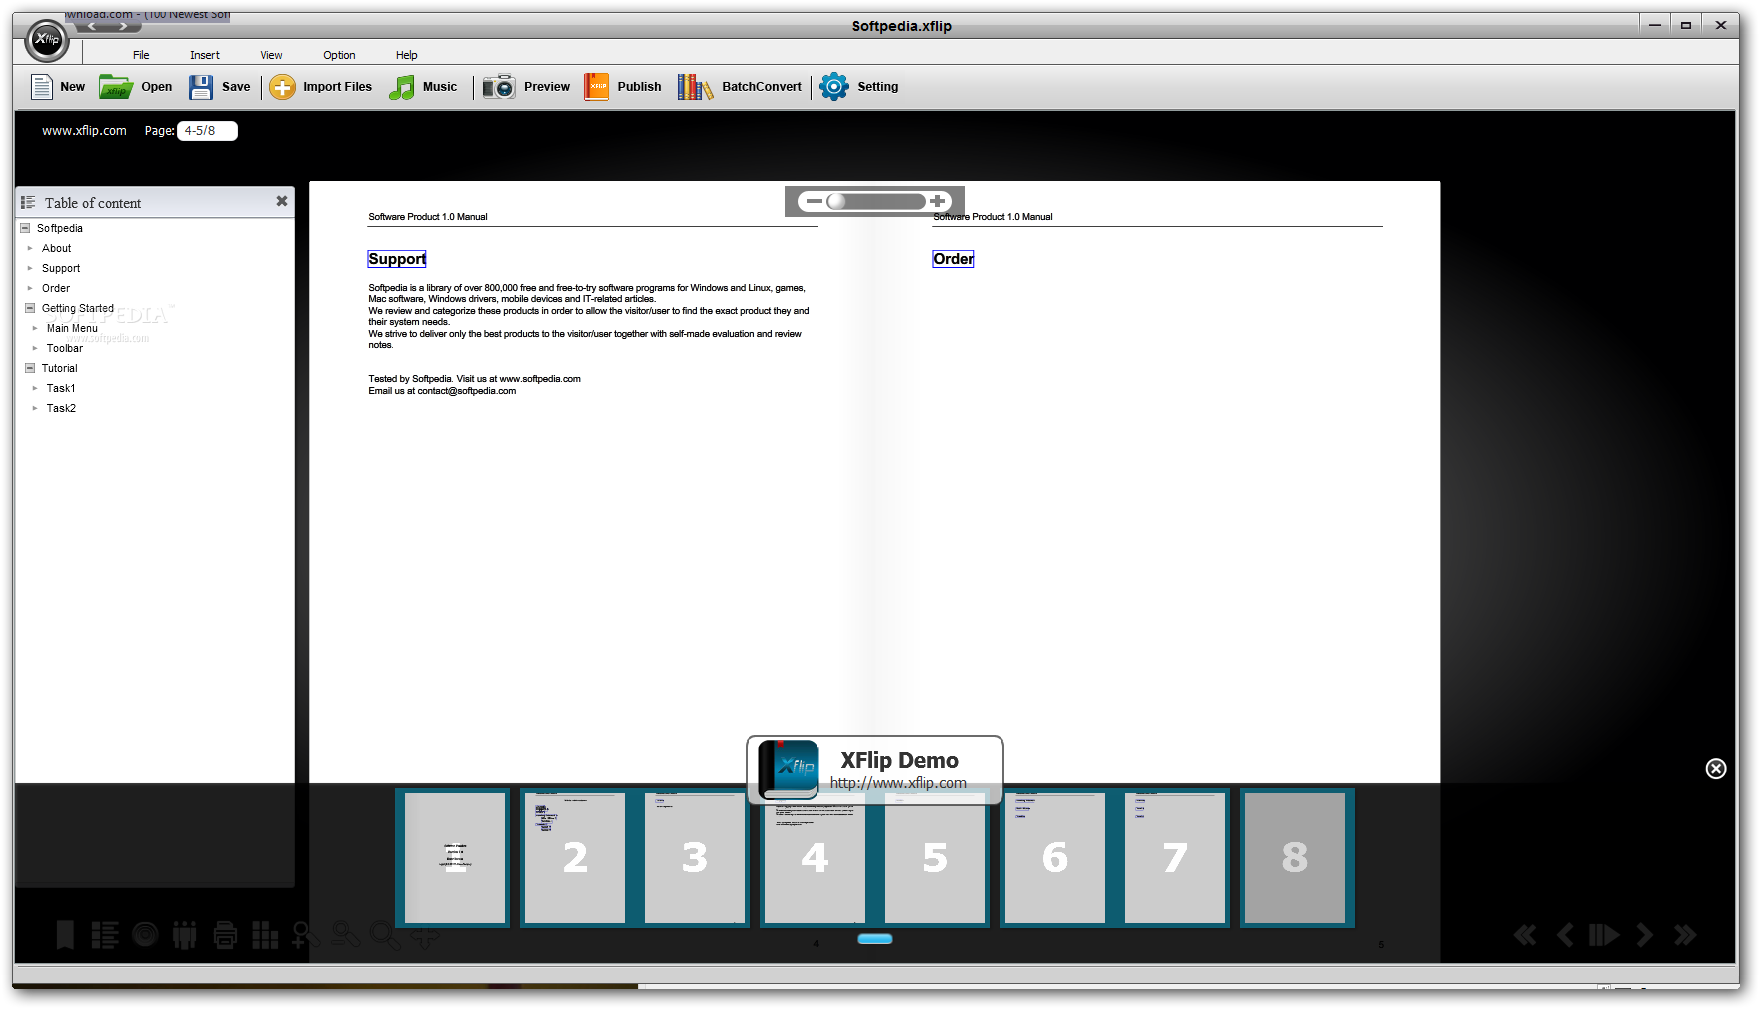Start auto flip play button

[x=1604, y=935]
